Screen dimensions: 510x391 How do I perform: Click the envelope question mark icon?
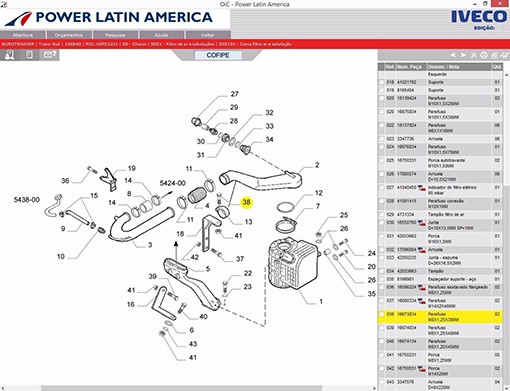pyautogui.click(x=50, y=55)
